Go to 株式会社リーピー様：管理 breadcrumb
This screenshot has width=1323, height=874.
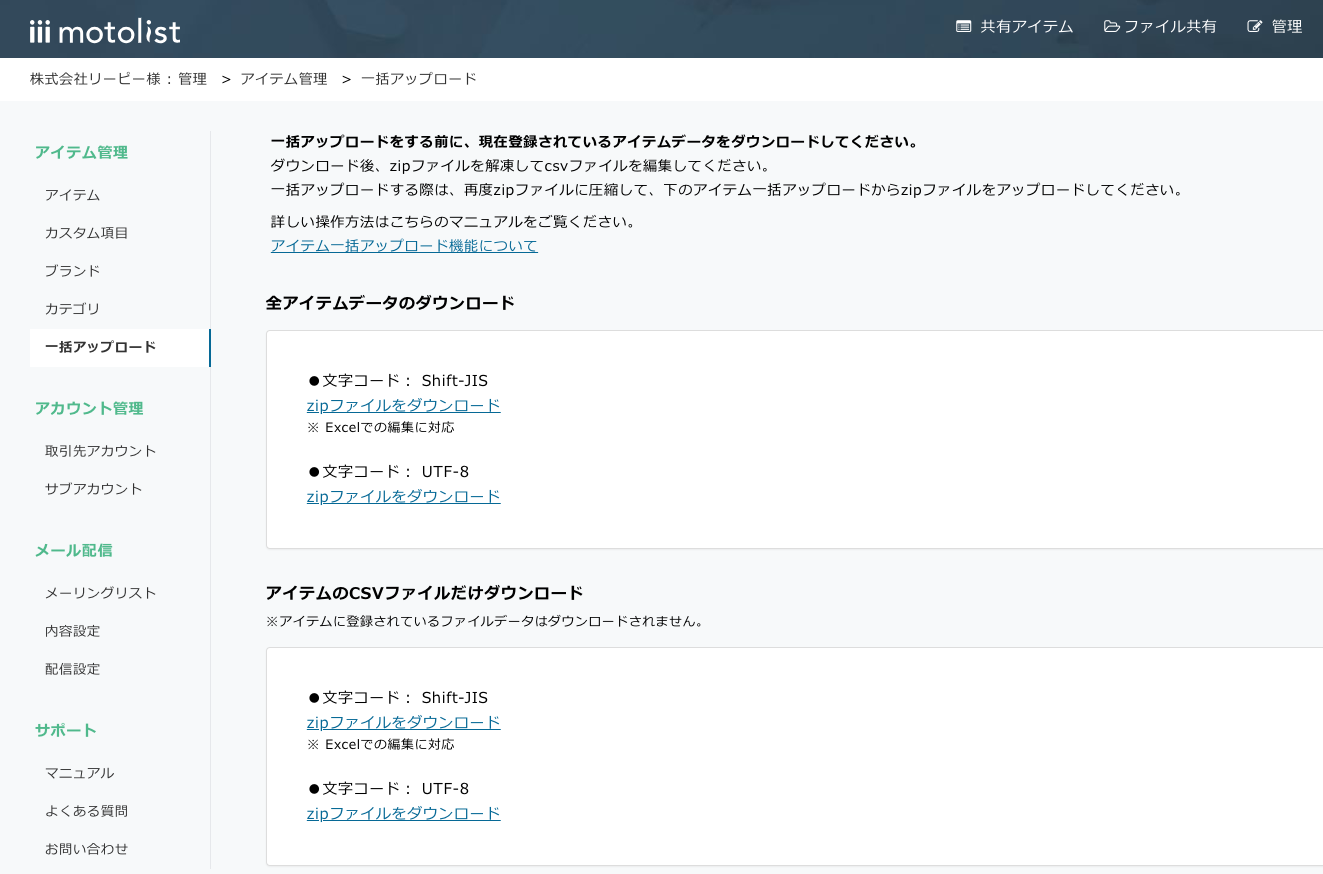[118, 79]
